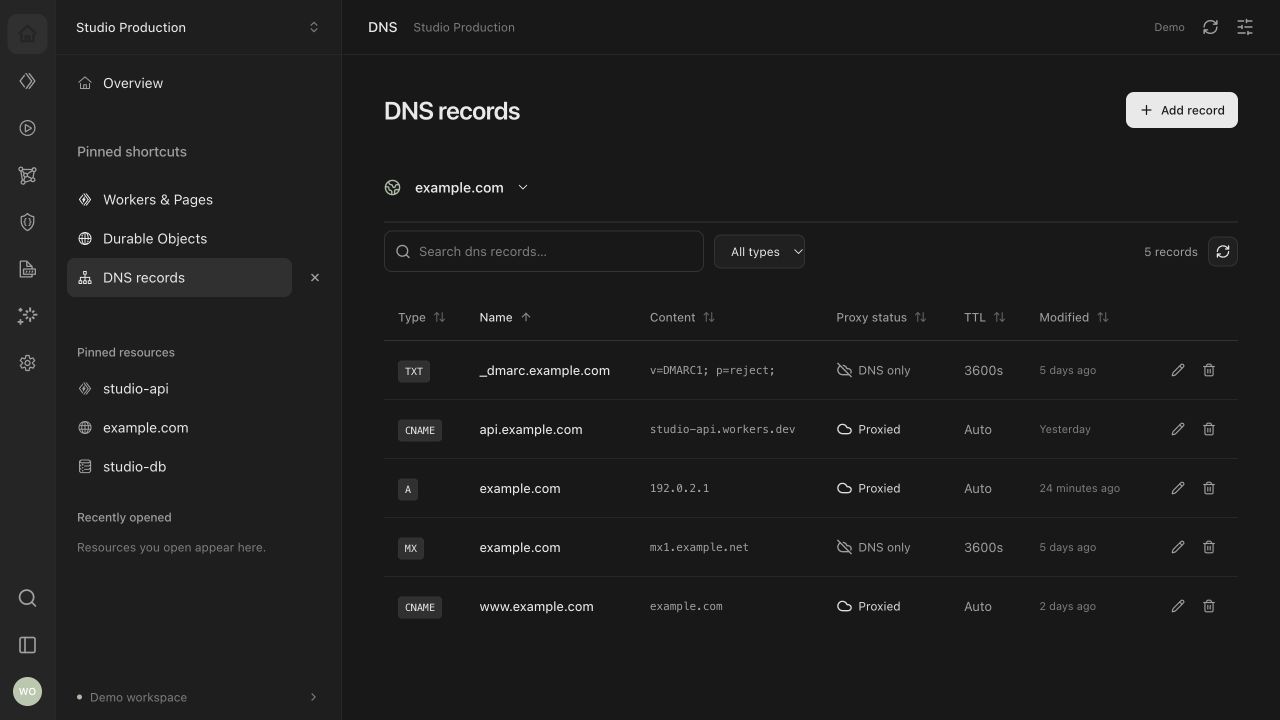Image resolution: width=1280 pixels, height=720 pixels.
Task: Refresh records next to the 5 records count
Action: tap(1223, 251)
